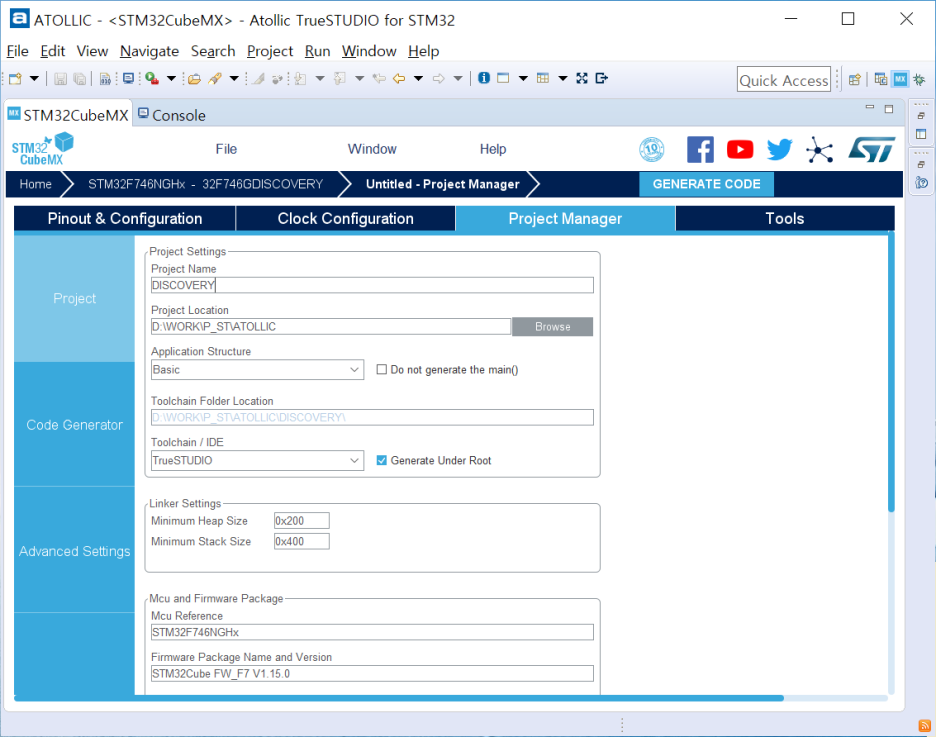Select the STM32CubeMX view tab
936x737 pixels.
[x=68, y=115]
